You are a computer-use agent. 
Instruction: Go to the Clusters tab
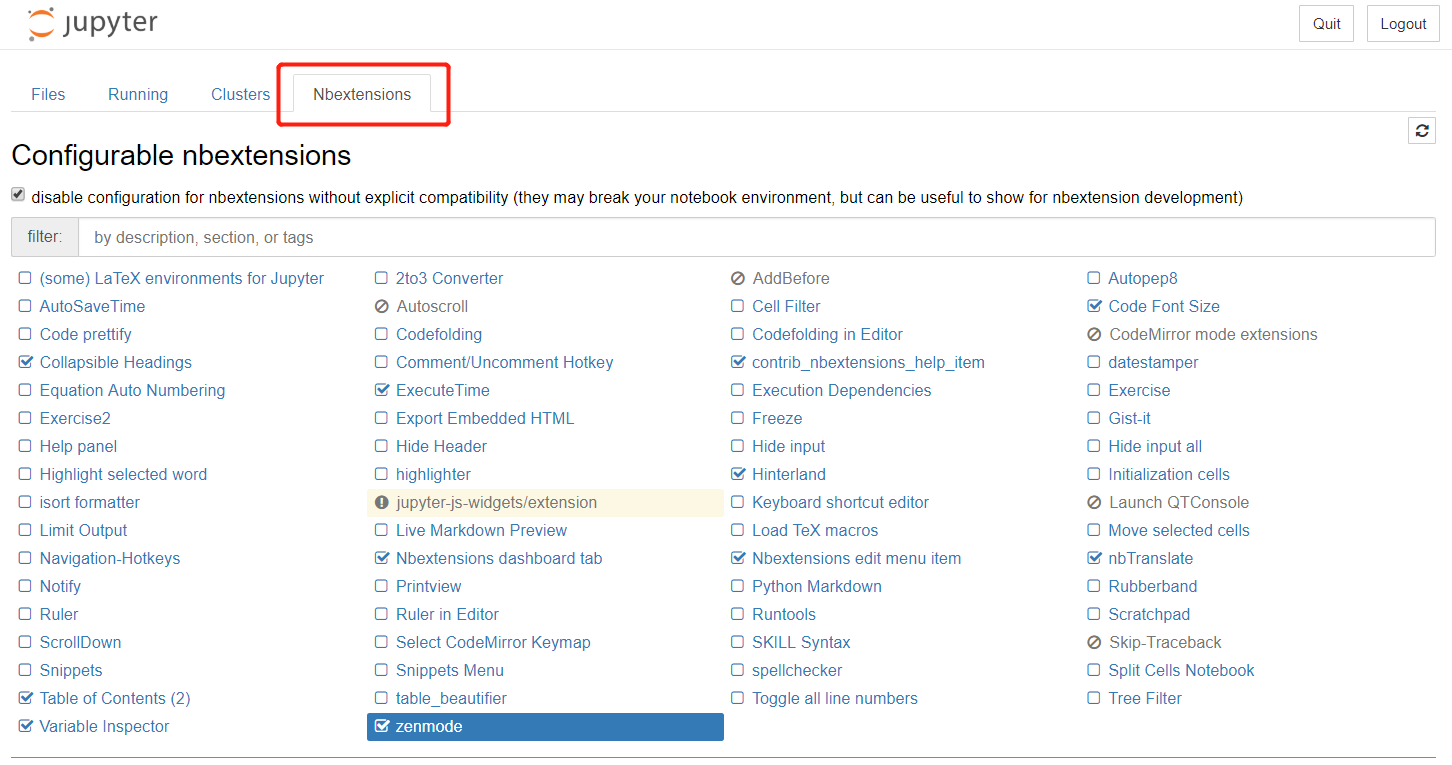pos(240,94)
